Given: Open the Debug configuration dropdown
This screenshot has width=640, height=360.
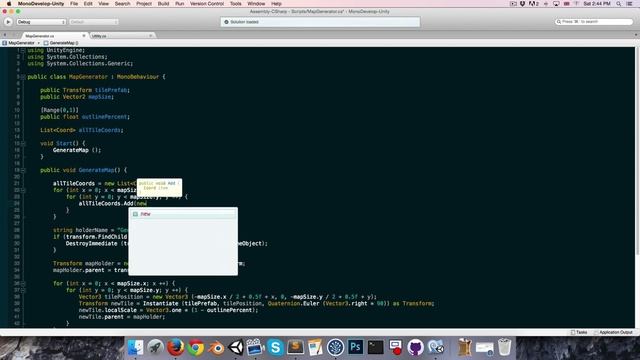Looking at the screenshot, I should [x=41, y=22].
